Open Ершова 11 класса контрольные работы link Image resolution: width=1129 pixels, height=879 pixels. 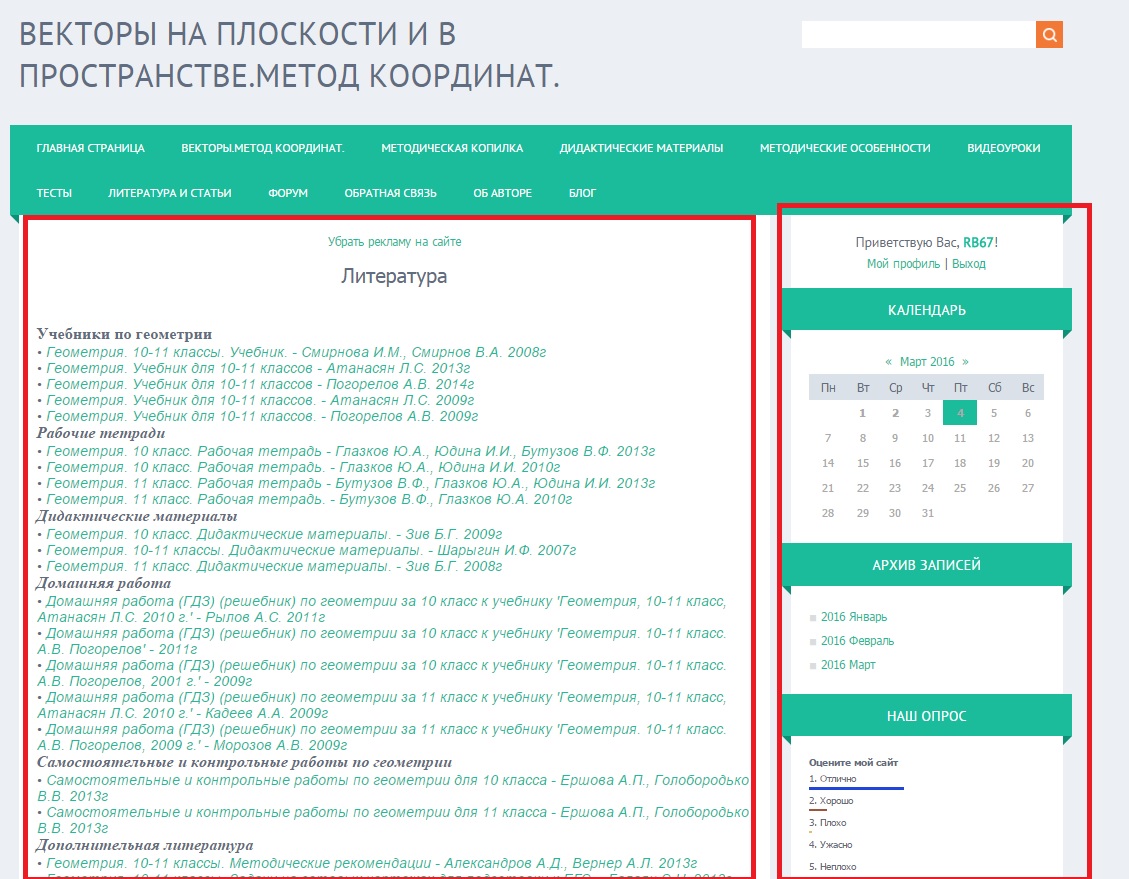393,820
